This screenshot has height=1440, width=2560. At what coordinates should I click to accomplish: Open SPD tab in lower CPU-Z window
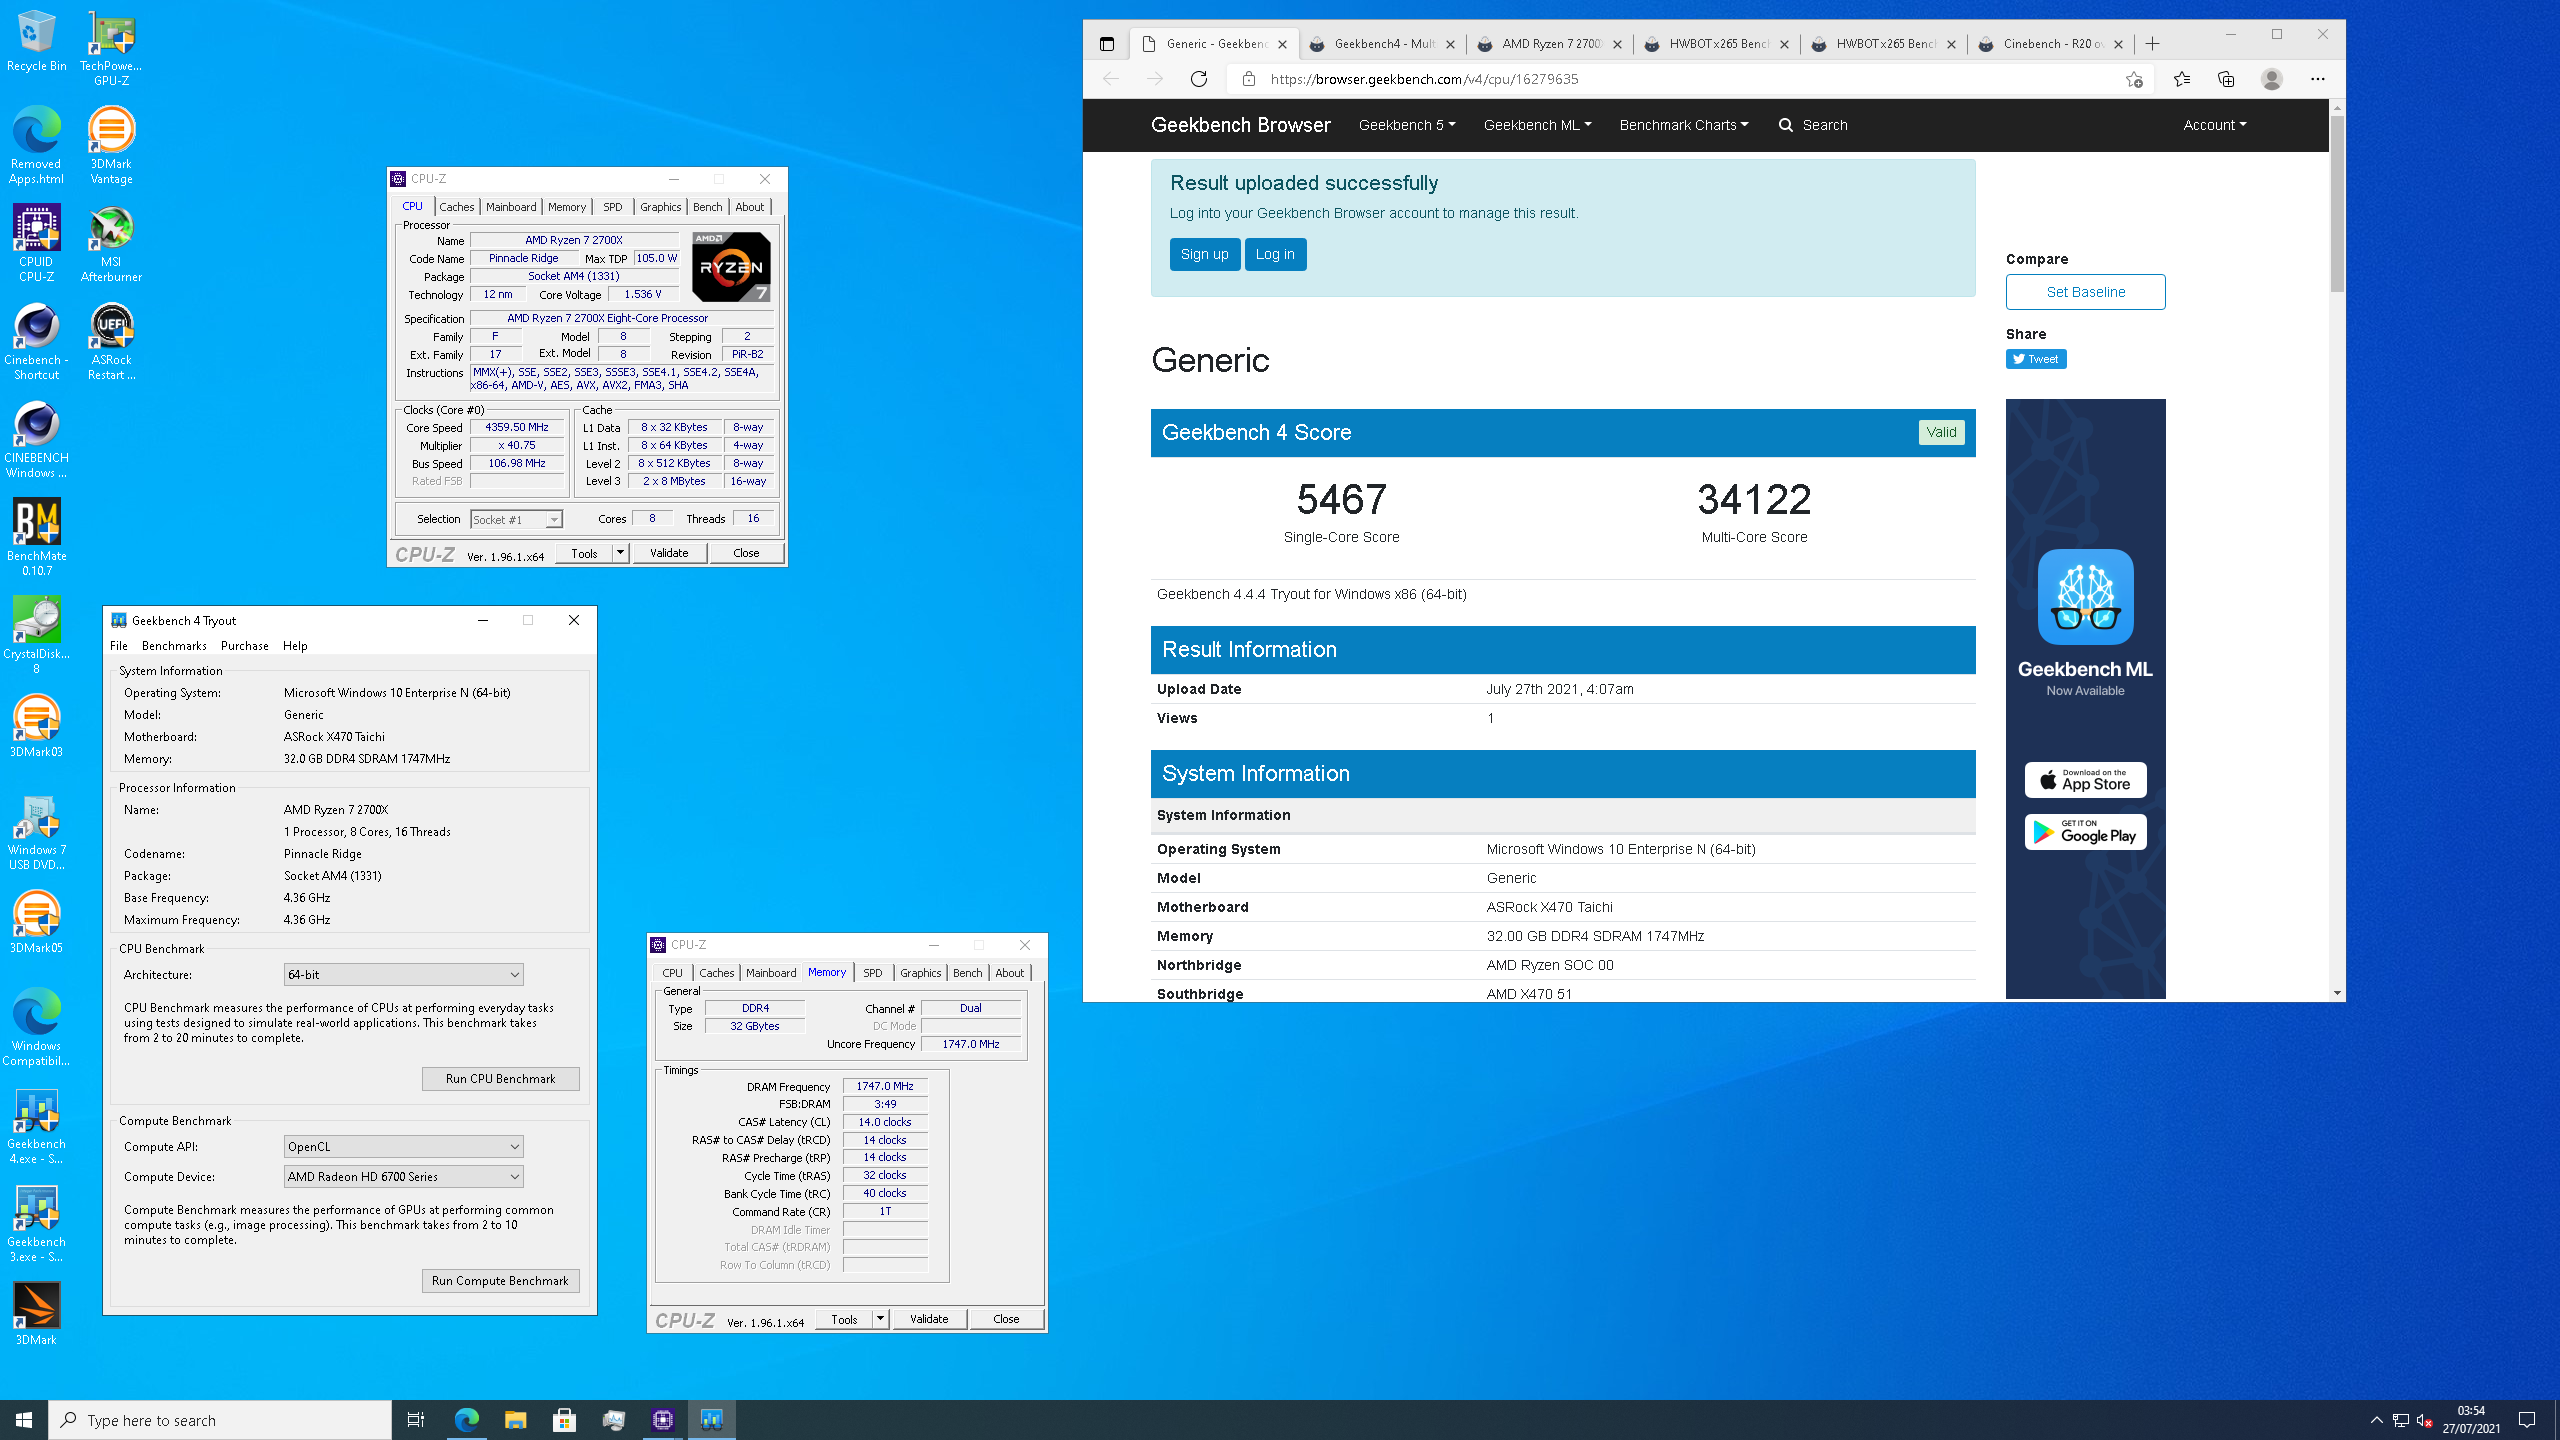pos(873,972)
